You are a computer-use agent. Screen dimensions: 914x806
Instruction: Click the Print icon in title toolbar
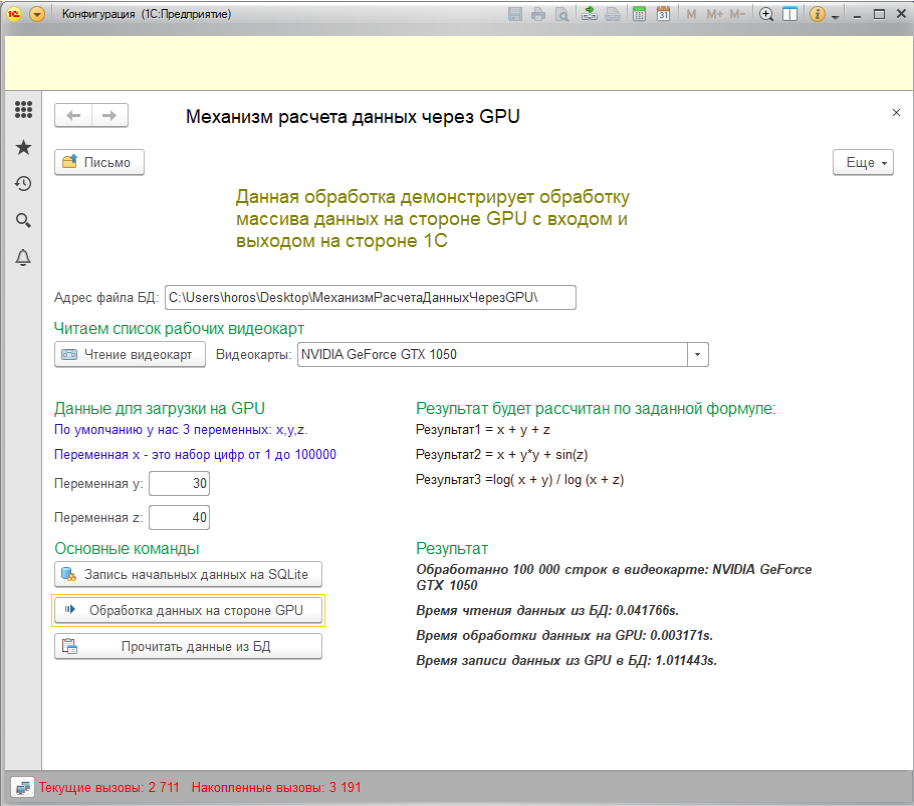[x=539, y=14]
